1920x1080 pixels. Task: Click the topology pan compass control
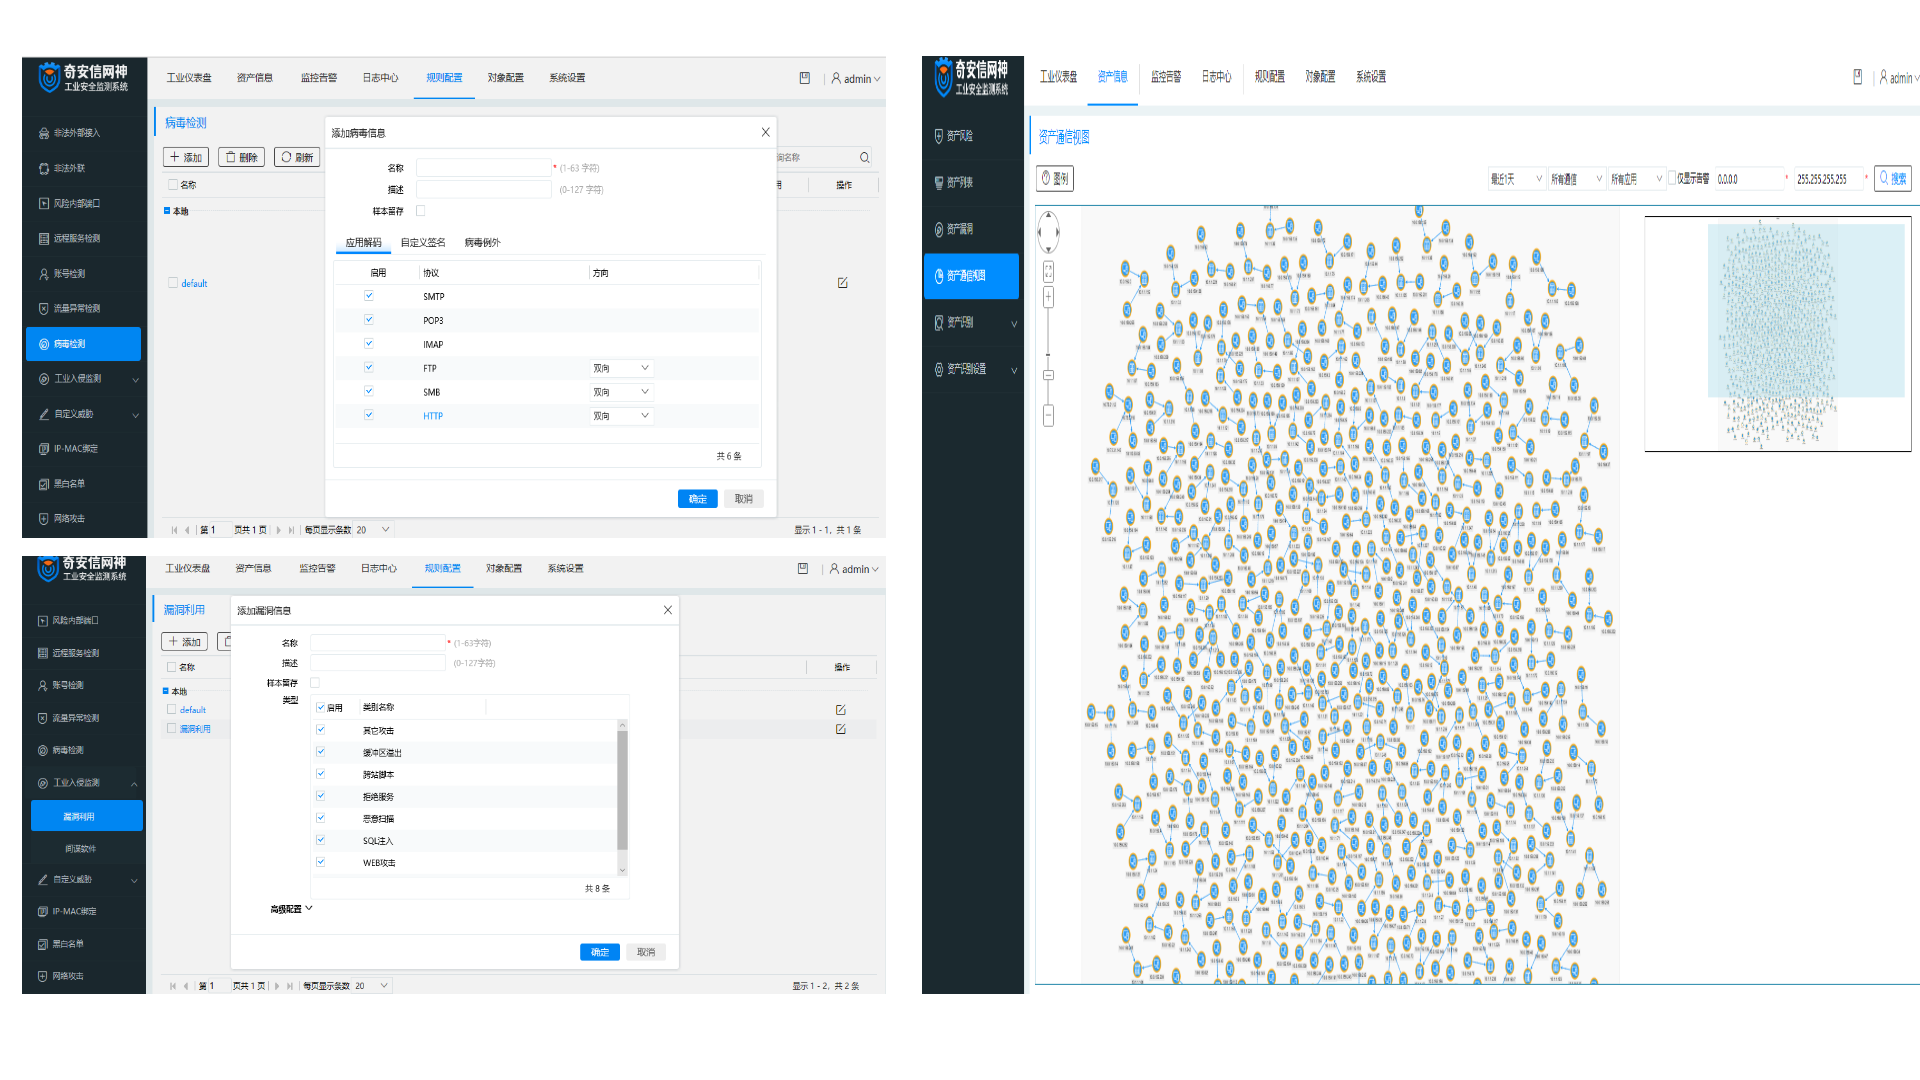pos(1048,232)
